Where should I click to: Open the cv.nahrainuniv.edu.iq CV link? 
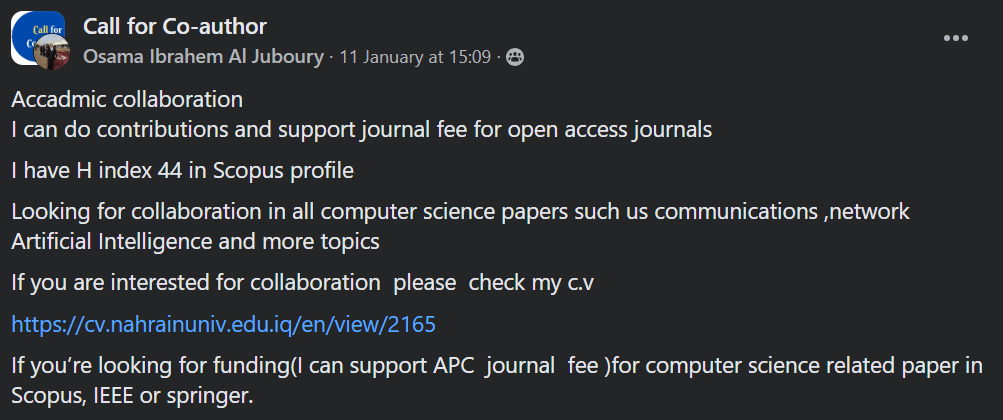click(x=223, y=324)
